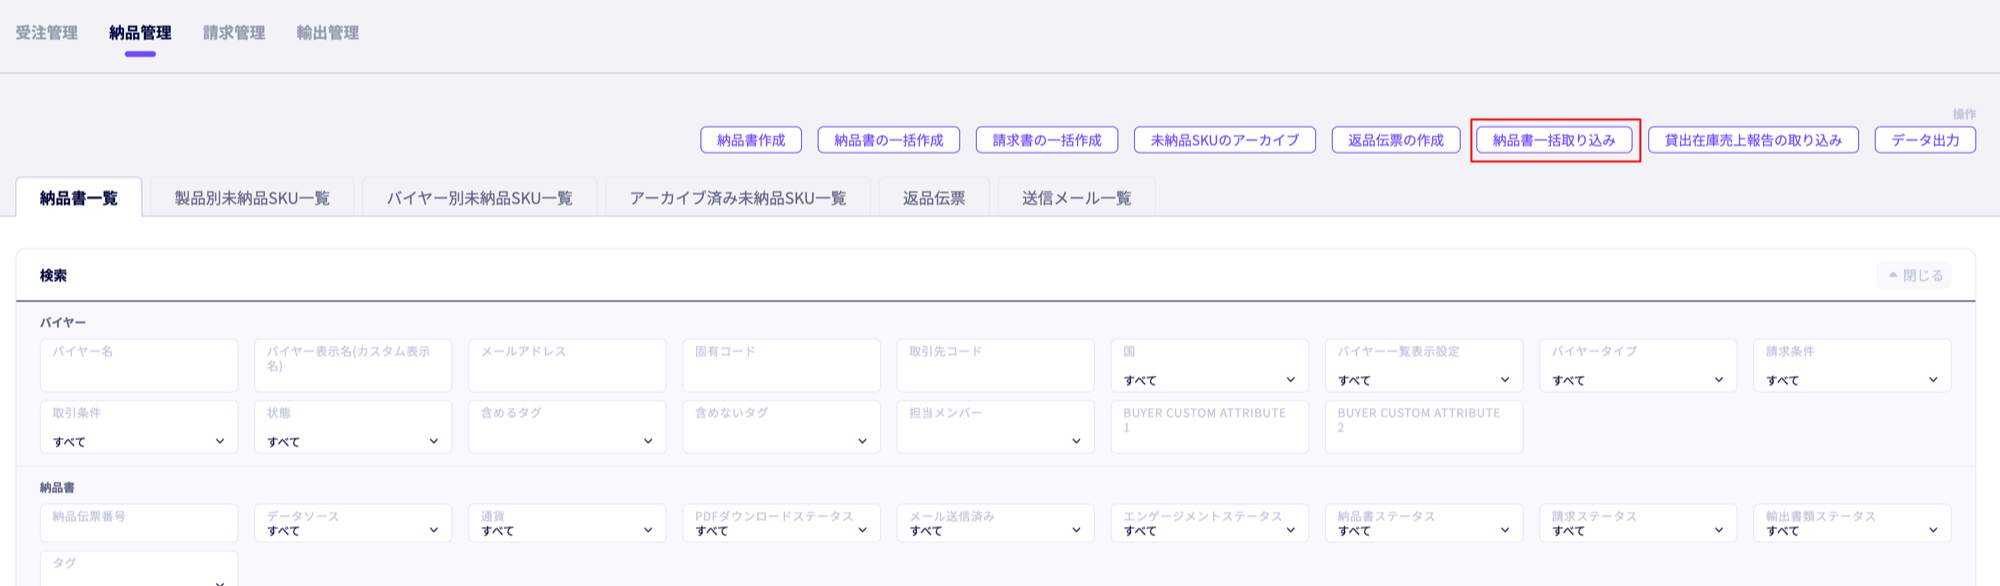Image resolution: width=2000 pixels, height=586 pixels.
Task: Focus BUYER CUSTOM ATTRIBUTE 2 field
Action: point(1424,427)
